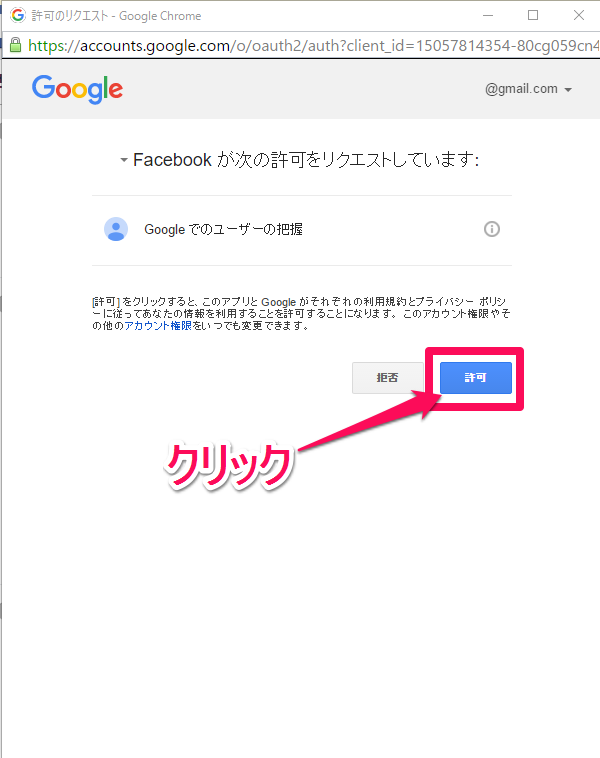Close the permission request window
The height and width of the screenshot is (758, 600).
[x=579, y=15]
